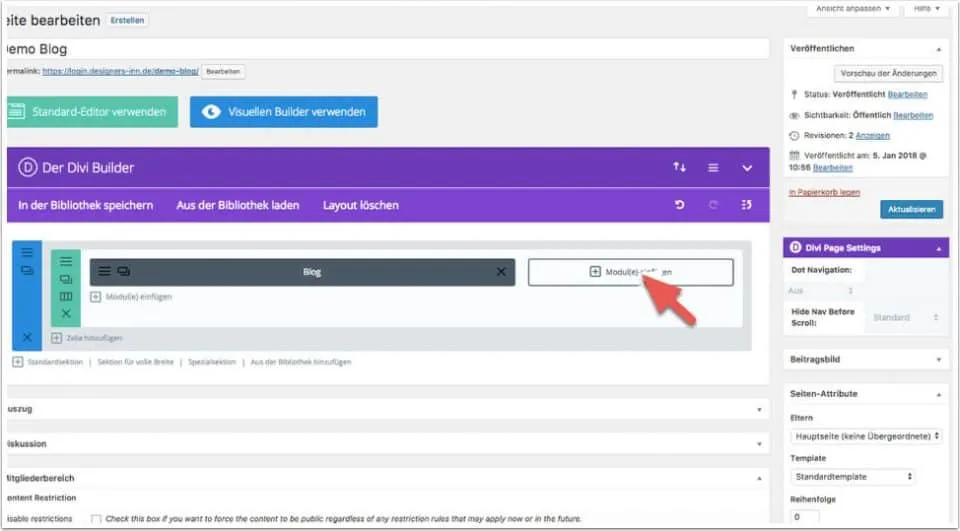The height and width of the screenshot is (531, 960).
Task: Open Divi Builder history icon
Action: (x=746, y=205)
